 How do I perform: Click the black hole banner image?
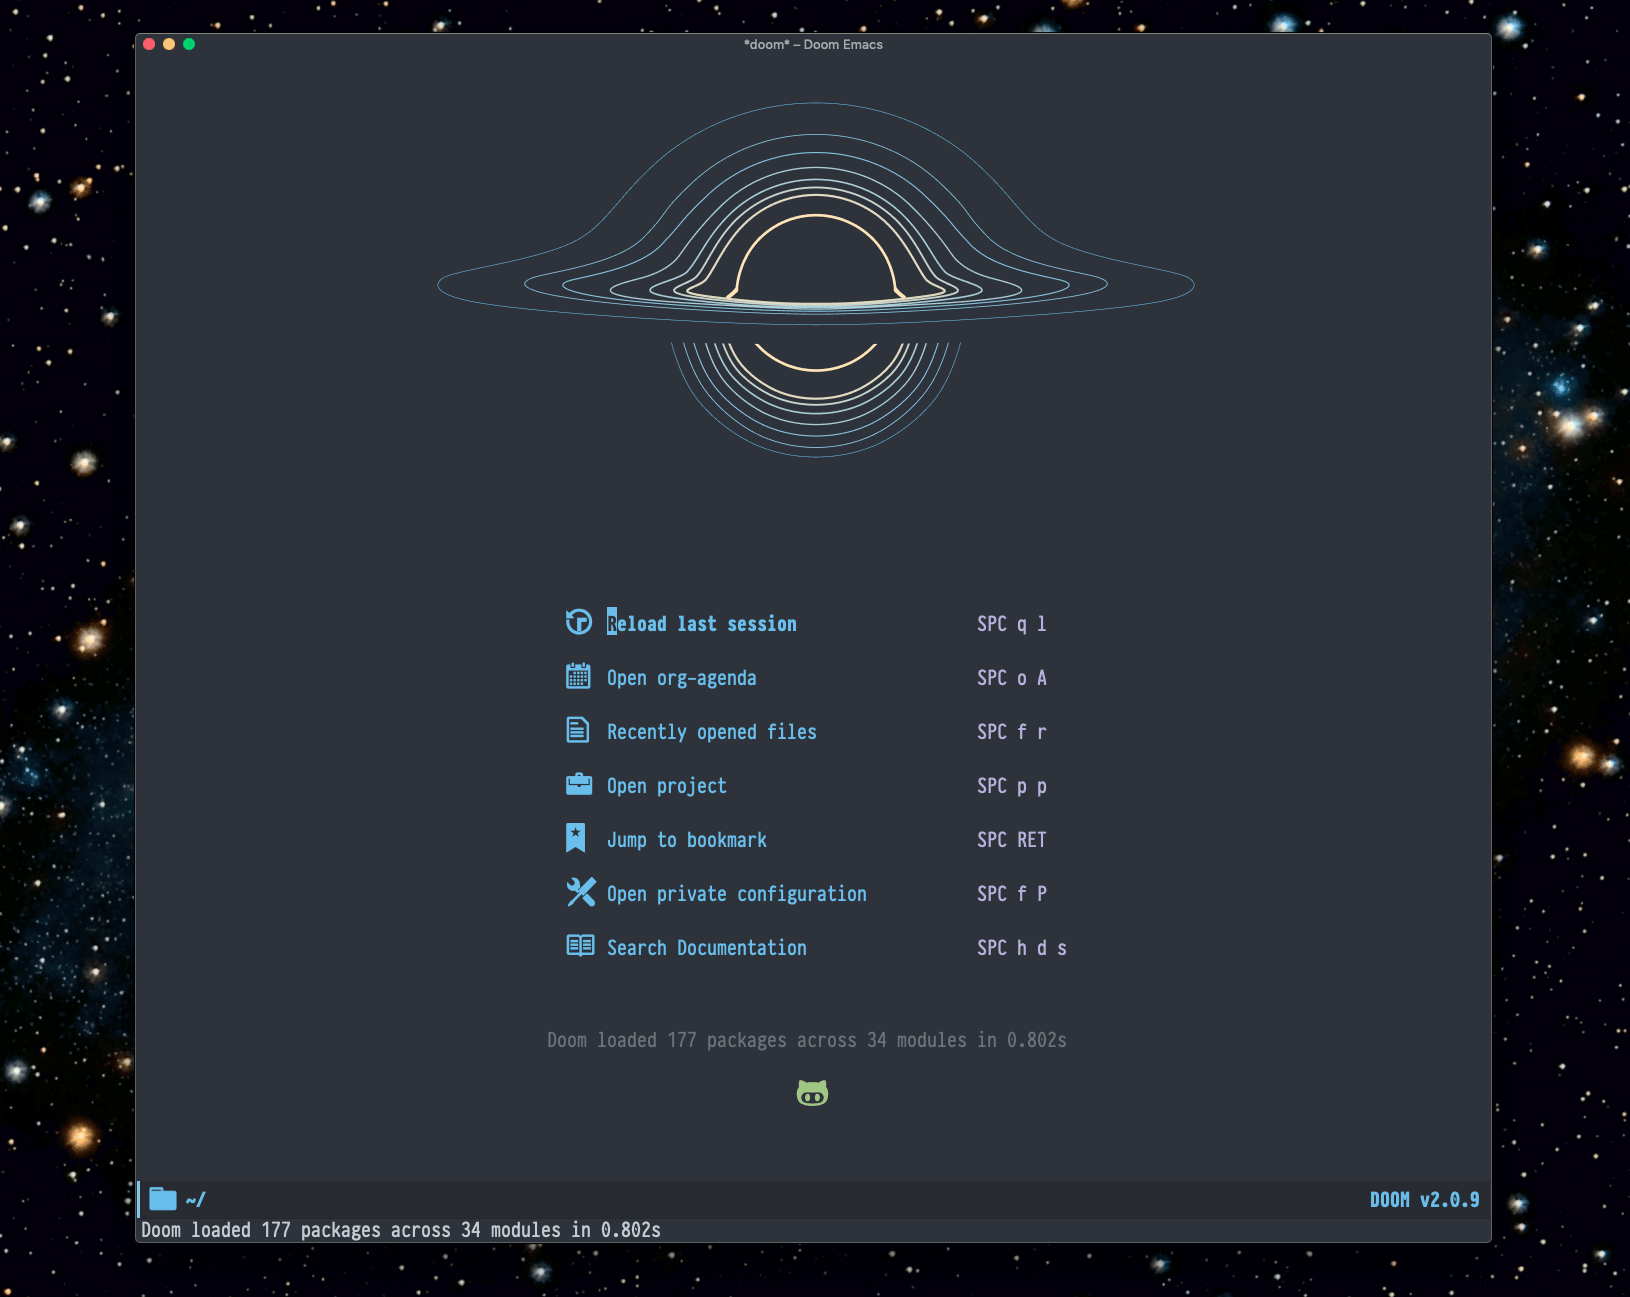816,280
